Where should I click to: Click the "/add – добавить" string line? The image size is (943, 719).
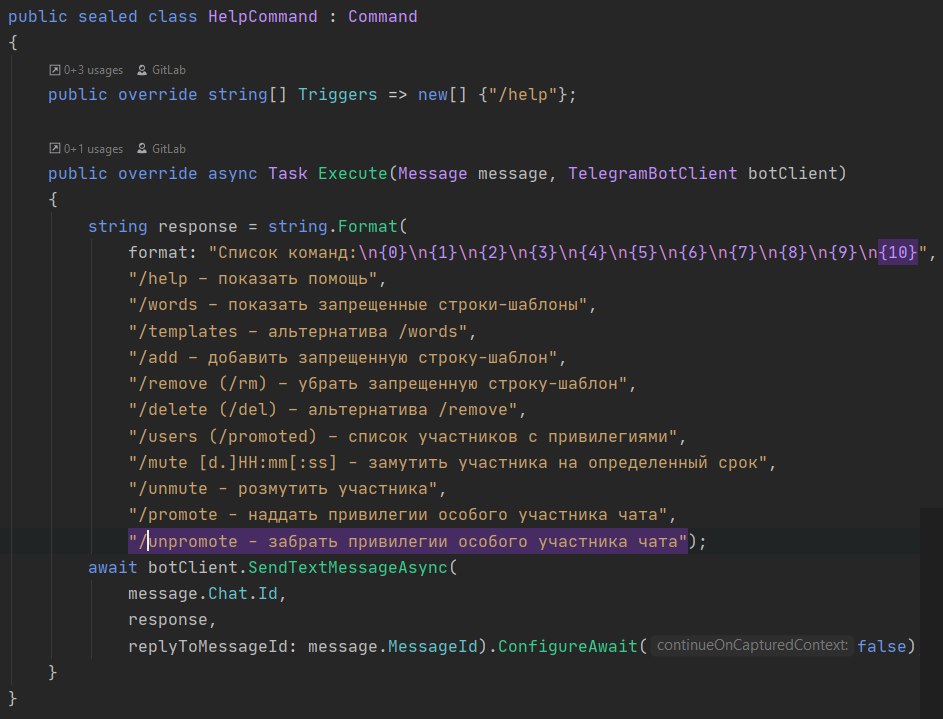(x=343, y=358)
